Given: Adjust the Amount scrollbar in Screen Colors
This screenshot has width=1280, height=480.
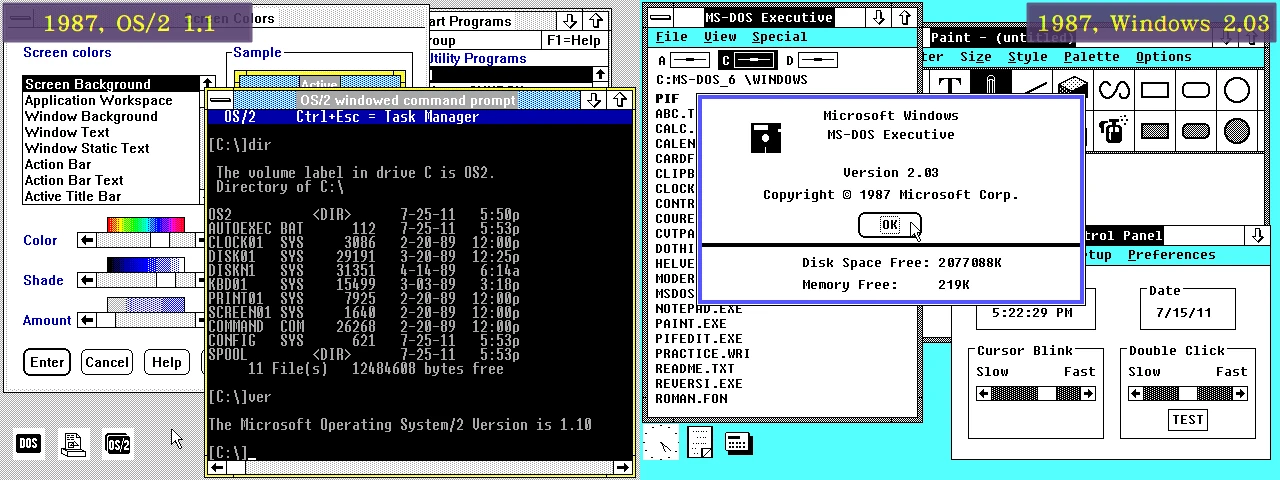Looking at the screenshot, I should tap(140, 320).
